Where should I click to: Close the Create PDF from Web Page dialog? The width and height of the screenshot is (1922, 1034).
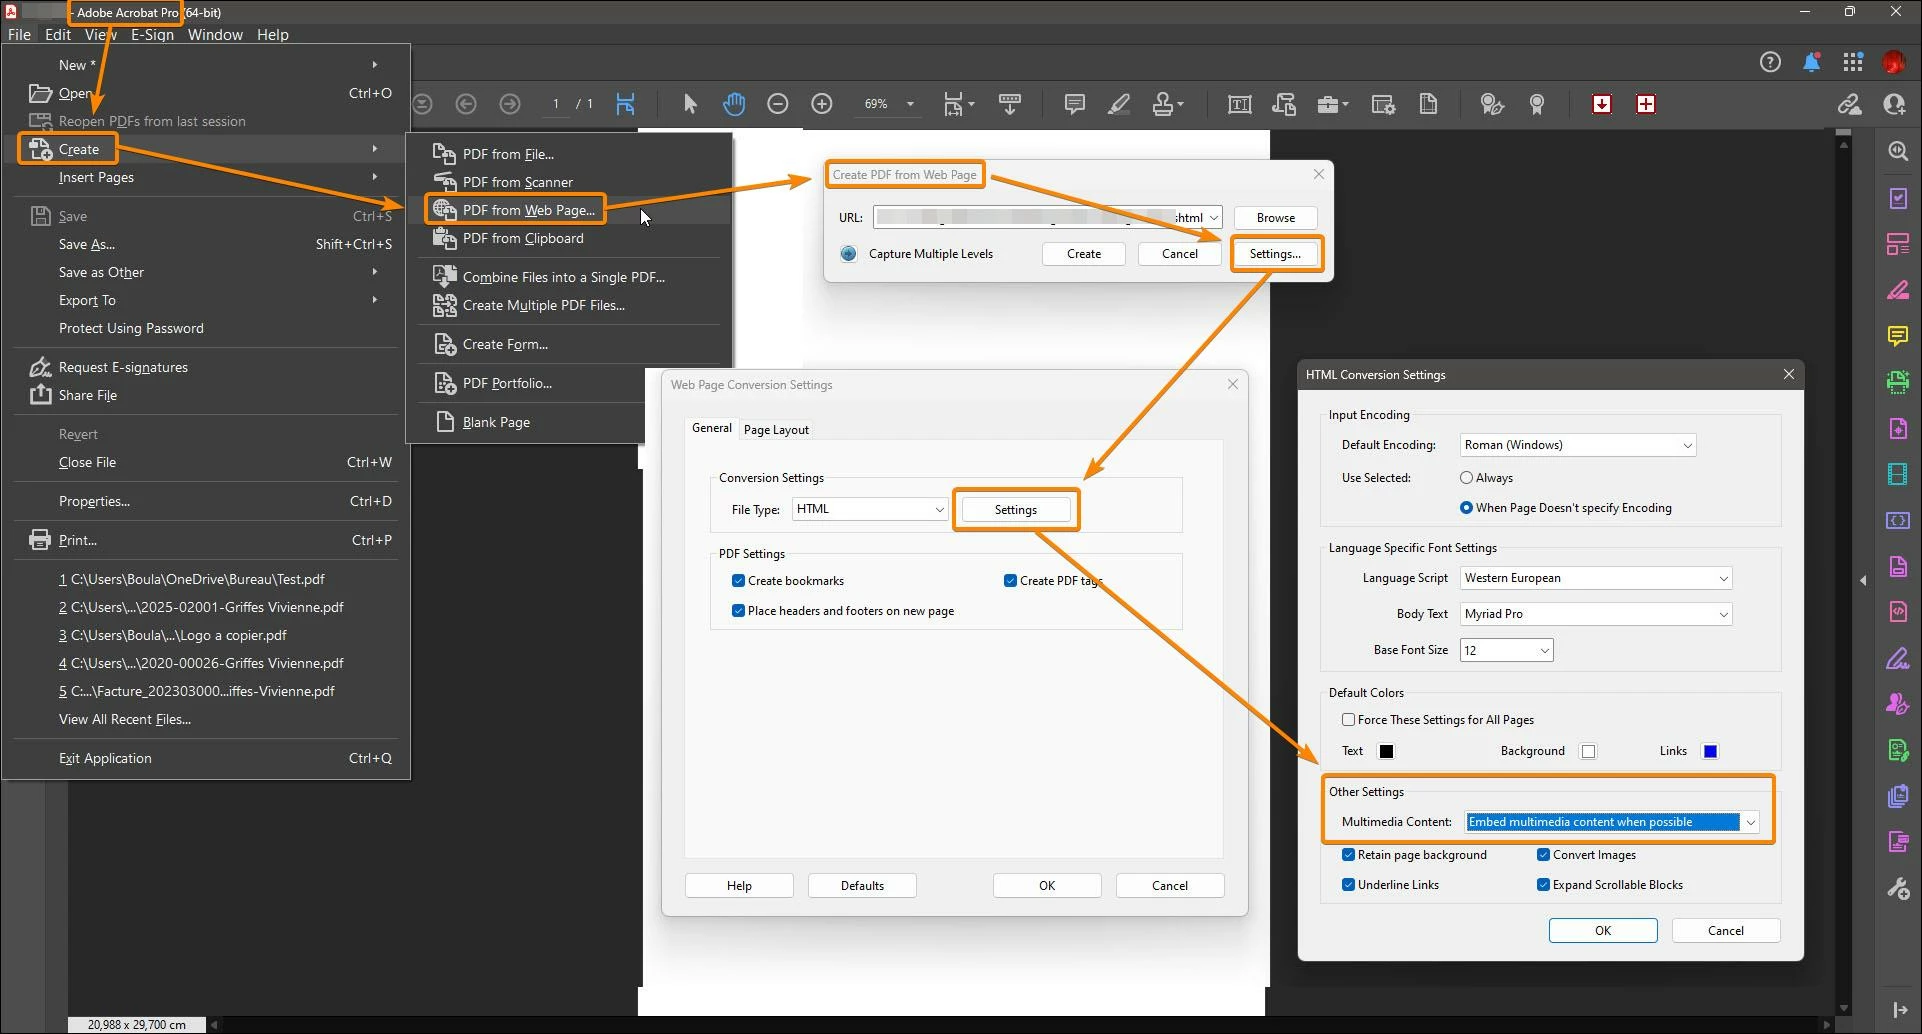coord(1318,174)
